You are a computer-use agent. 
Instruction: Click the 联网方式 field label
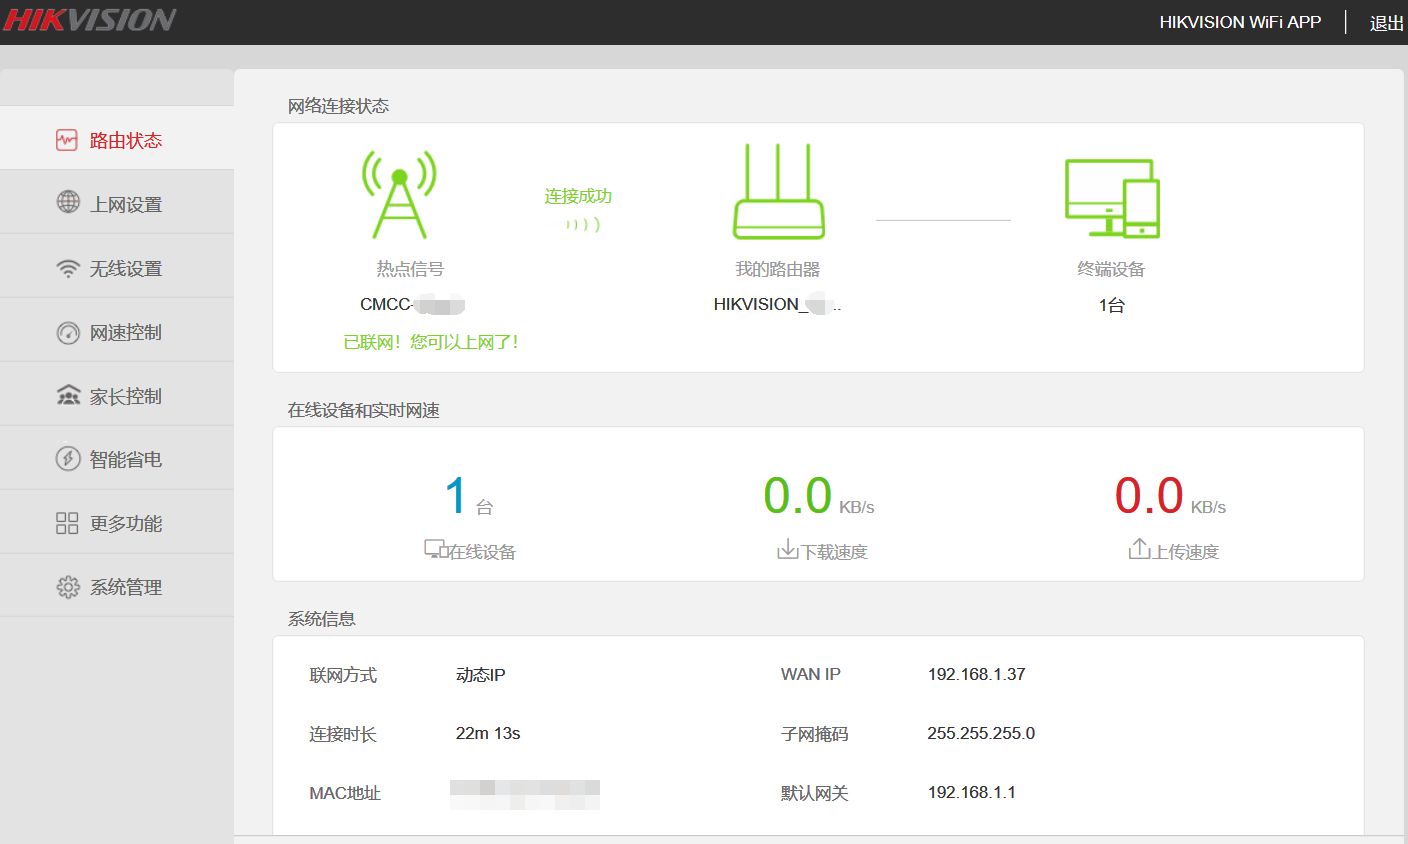point(343,675)
